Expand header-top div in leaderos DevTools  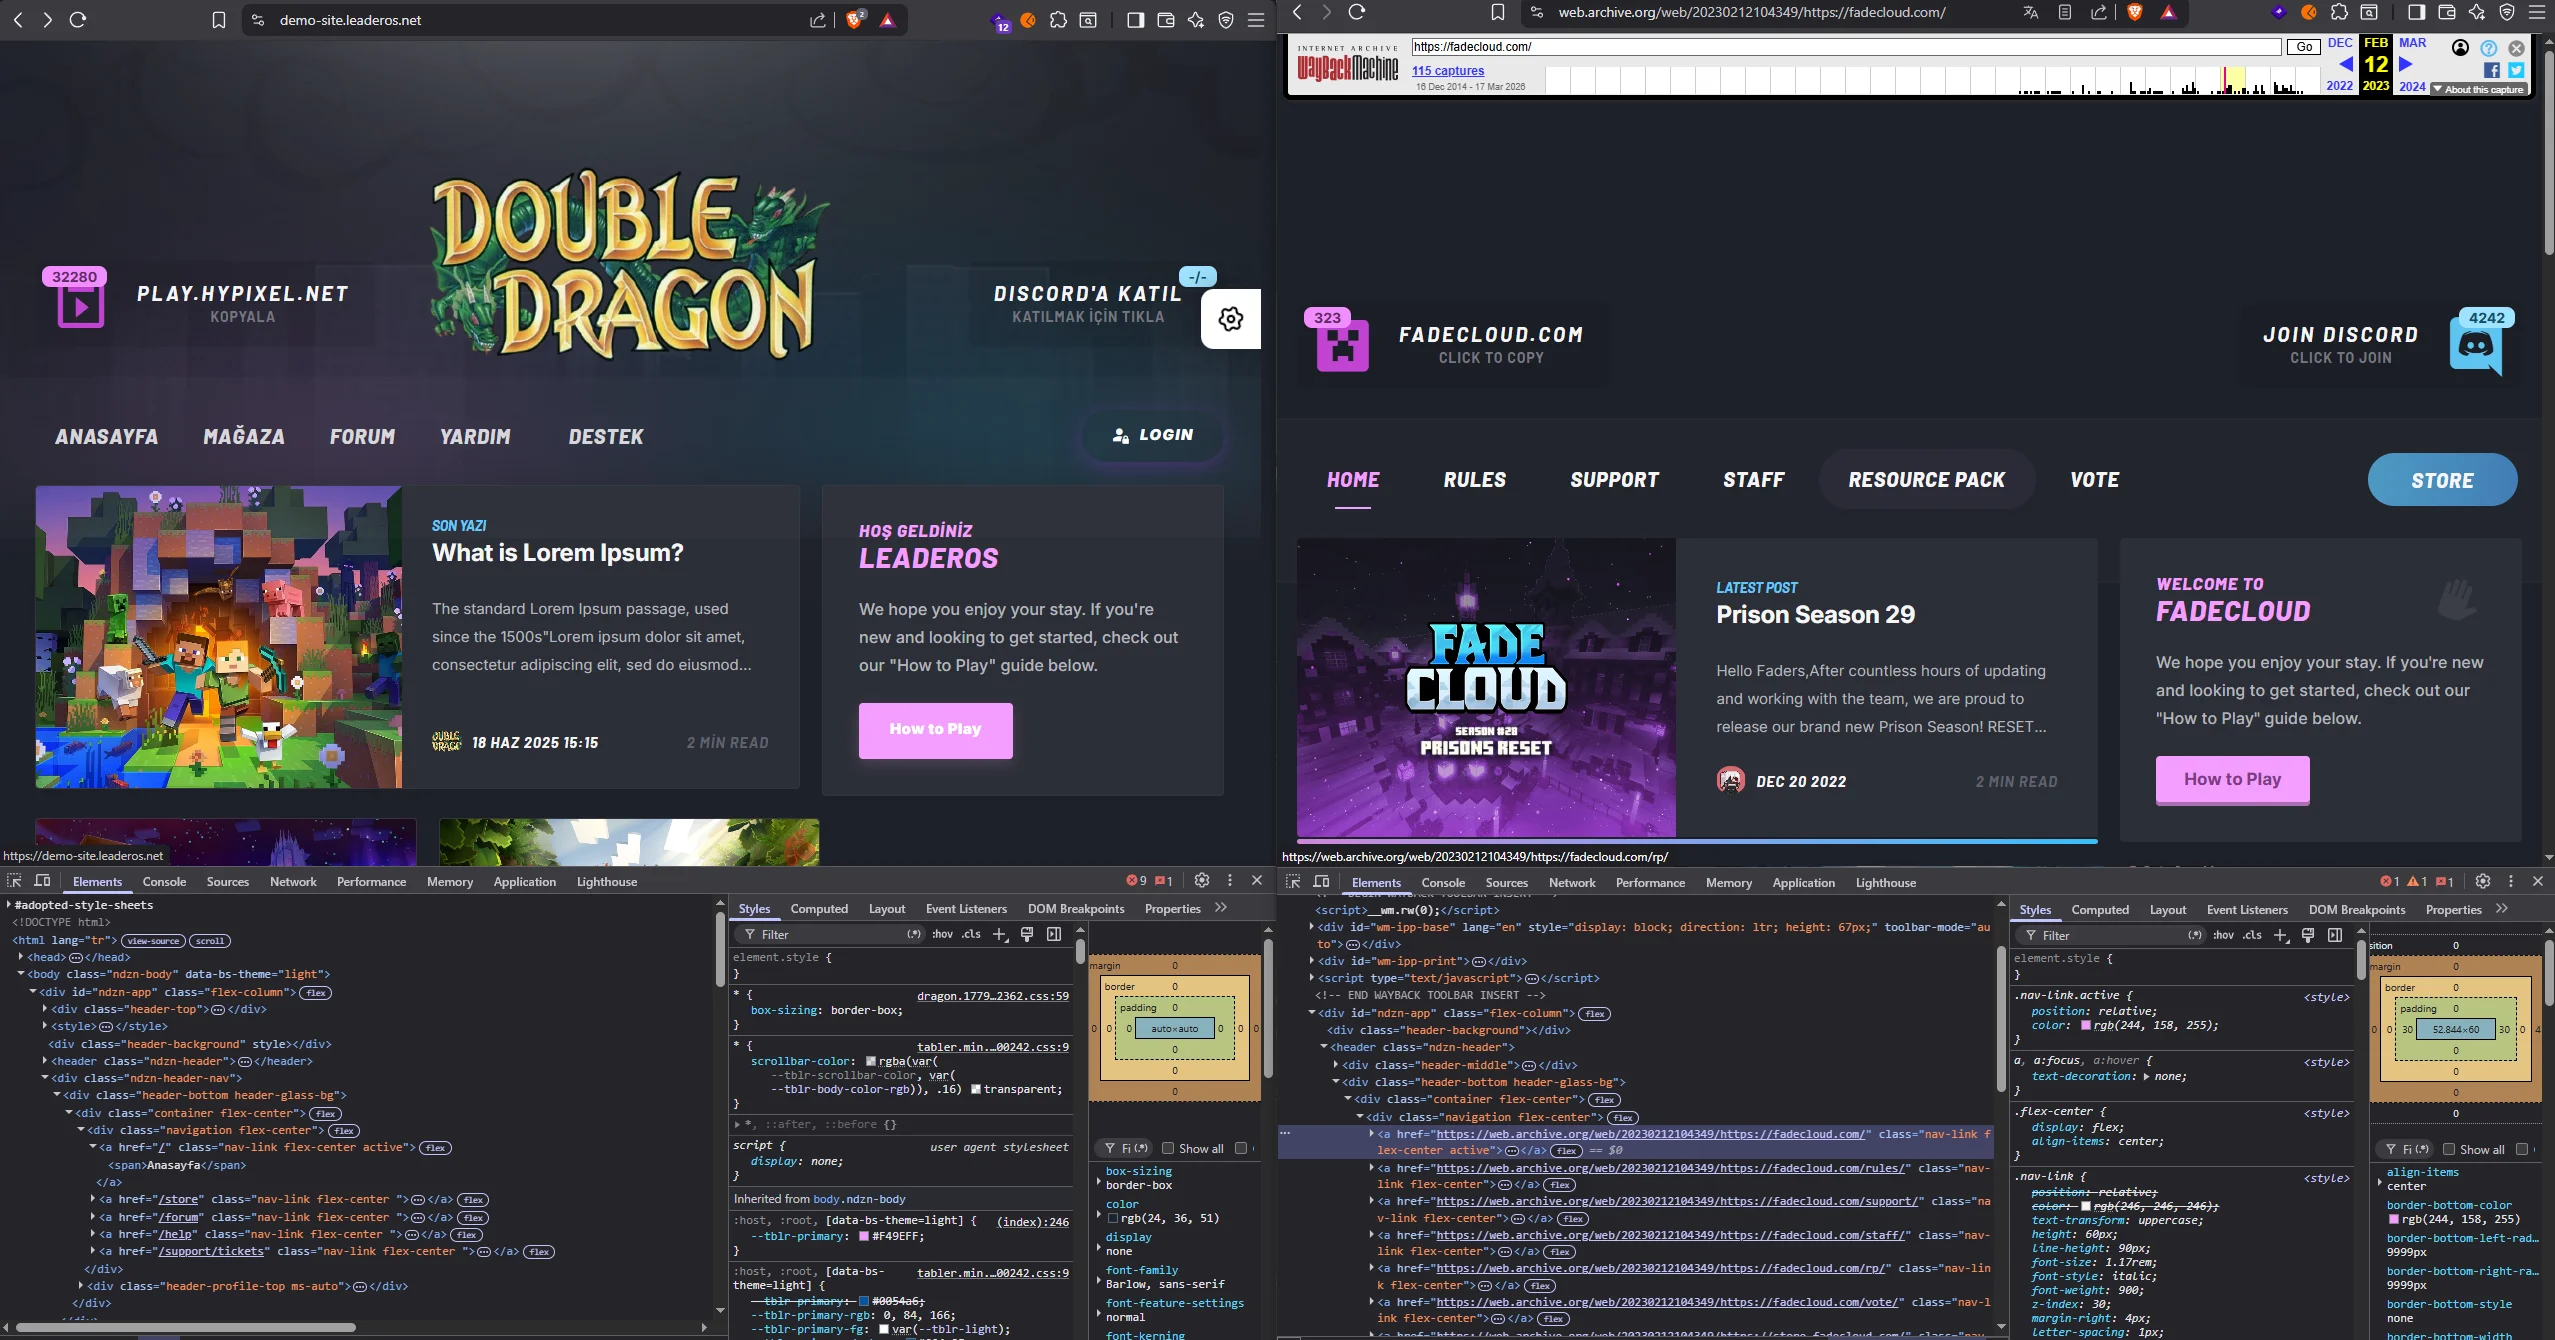[x=45, y=1009]
